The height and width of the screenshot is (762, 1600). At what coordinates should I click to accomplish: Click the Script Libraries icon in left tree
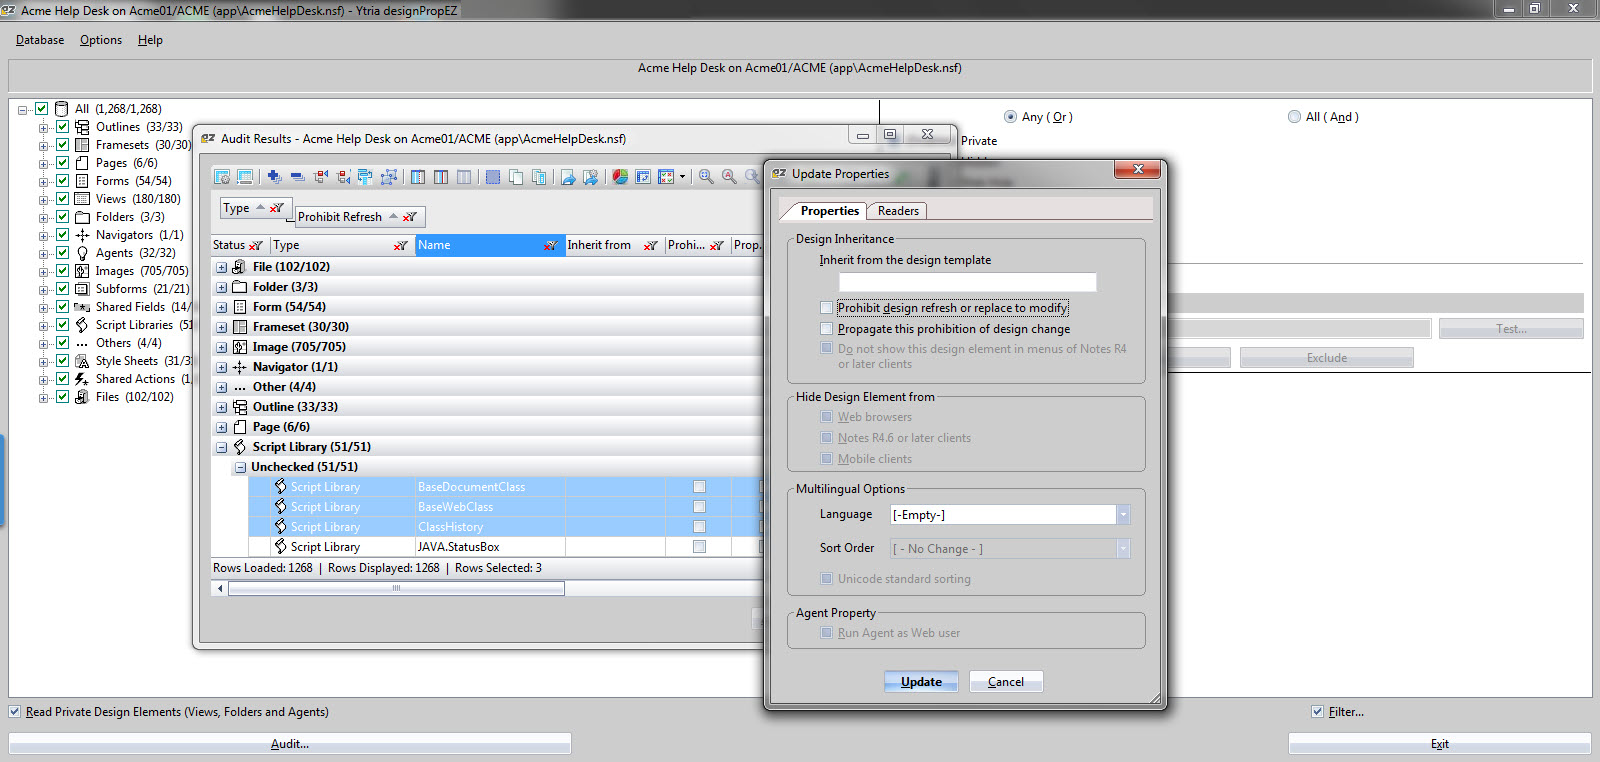(82, 325)
